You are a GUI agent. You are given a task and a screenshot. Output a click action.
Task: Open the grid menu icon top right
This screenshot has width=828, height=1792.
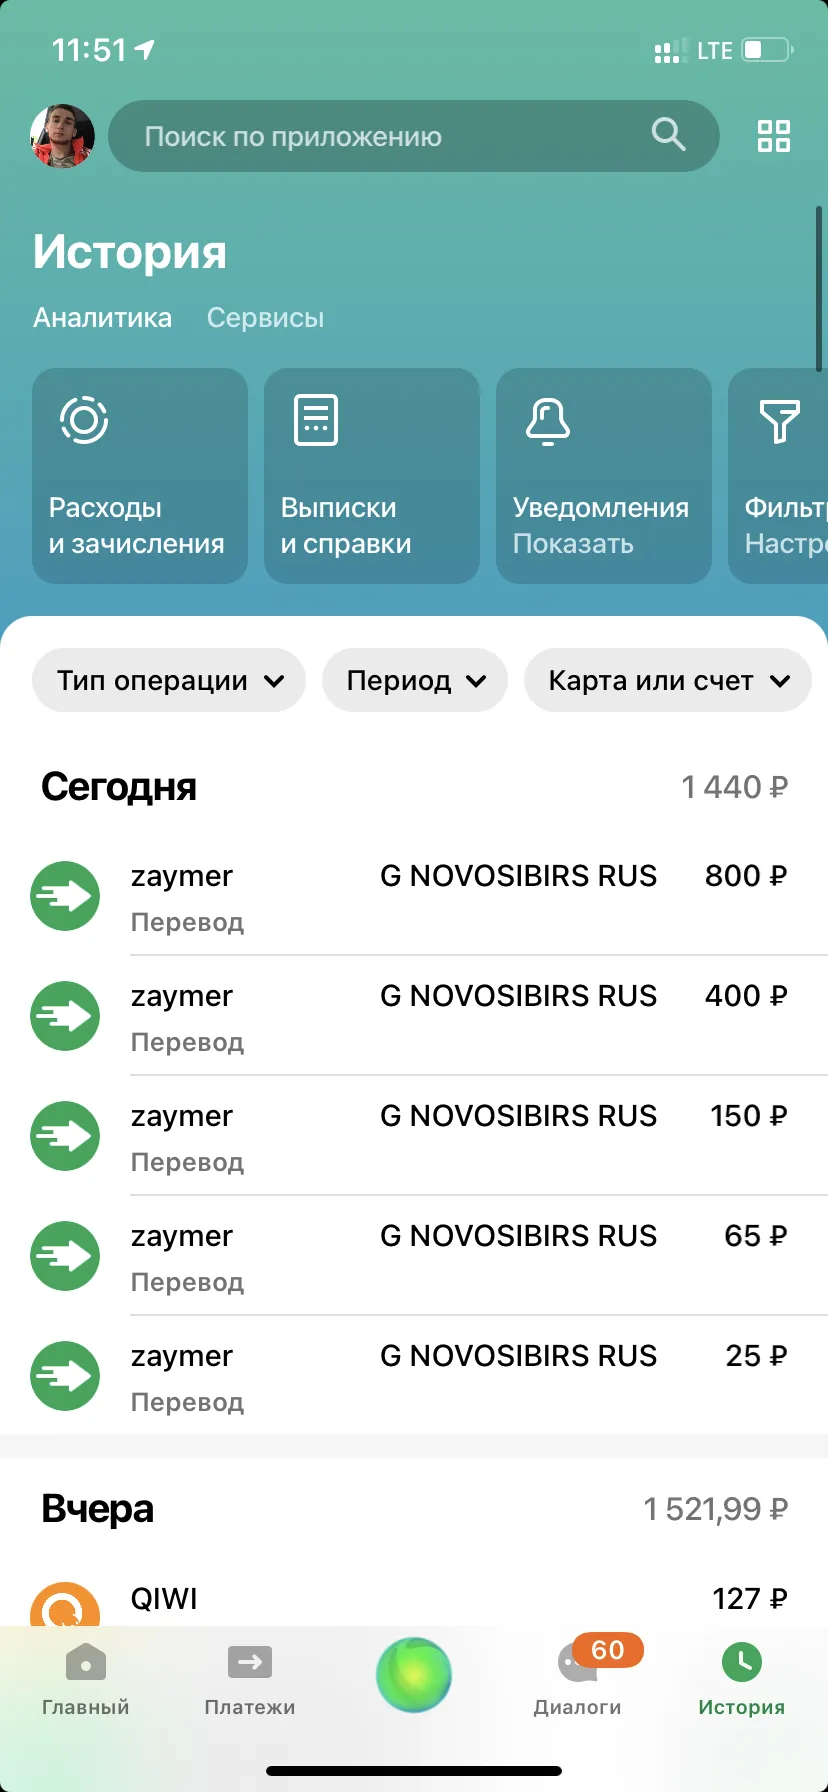click(774, 136)
